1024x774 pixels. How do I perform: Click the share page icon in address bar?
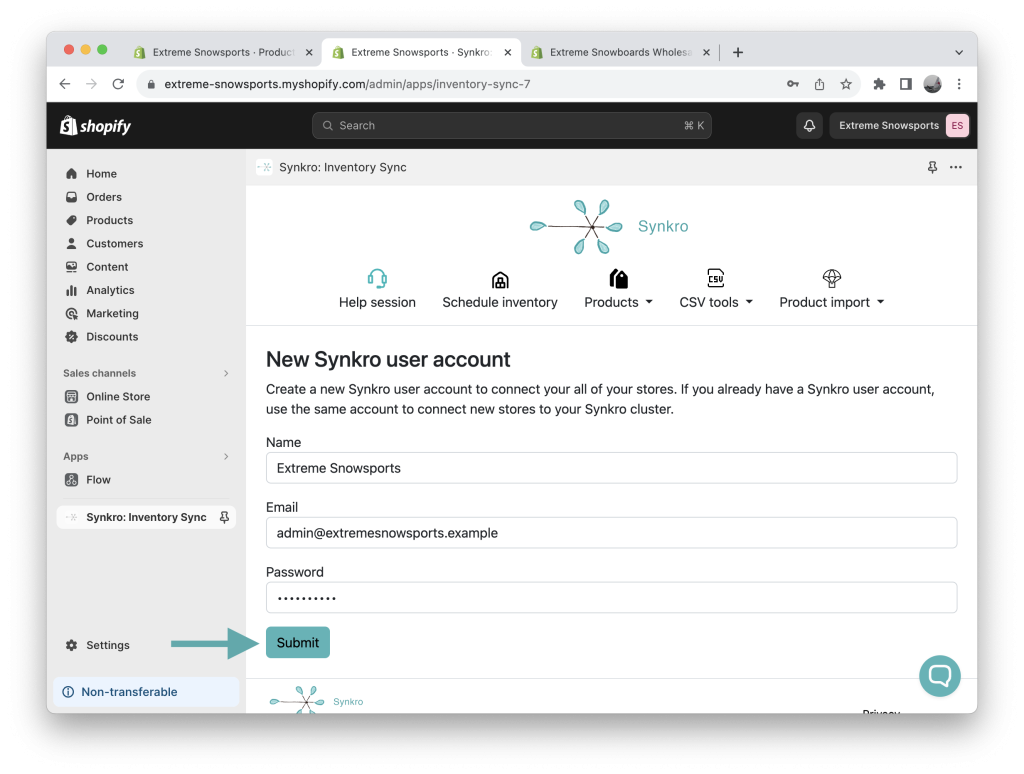[819, 84]
